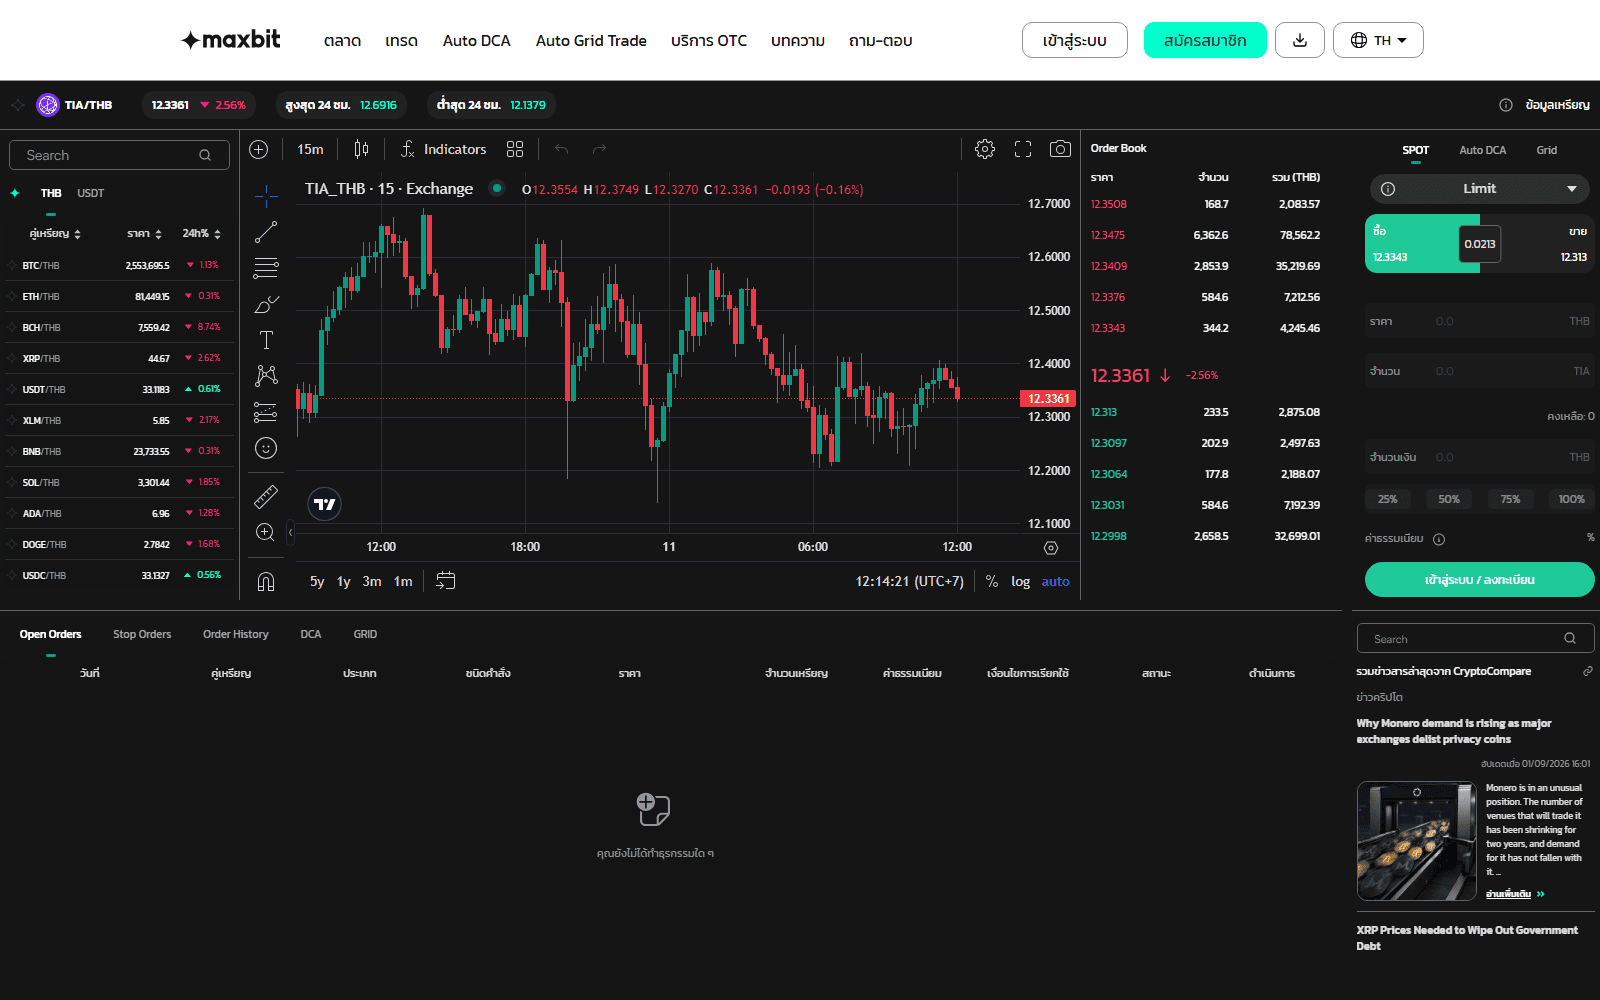Open the Order History tab
Screen dimensions: 1600x1000
pos(236,634)
